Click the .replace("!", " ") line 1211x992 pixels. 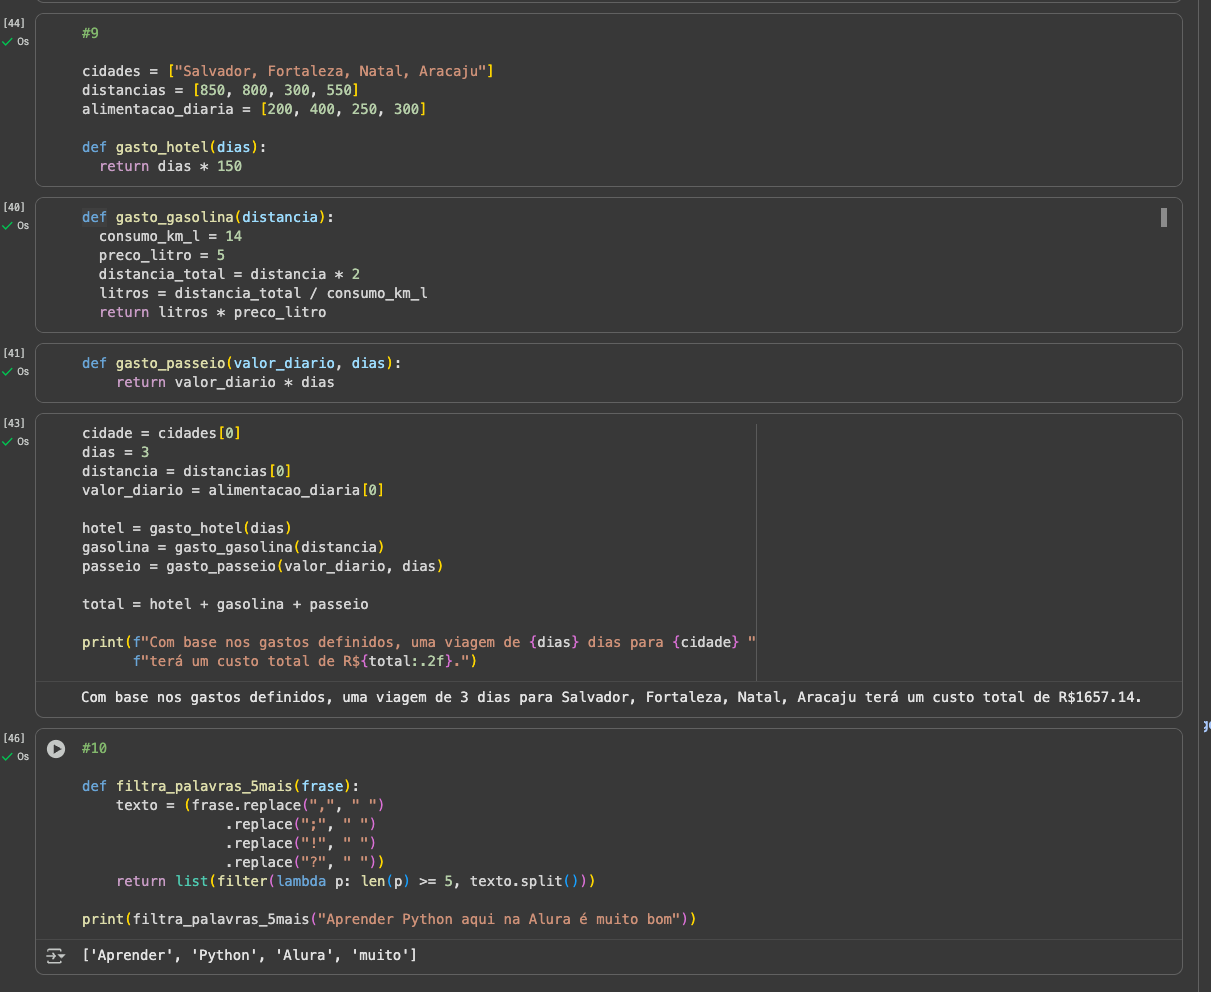pos(300,843)
